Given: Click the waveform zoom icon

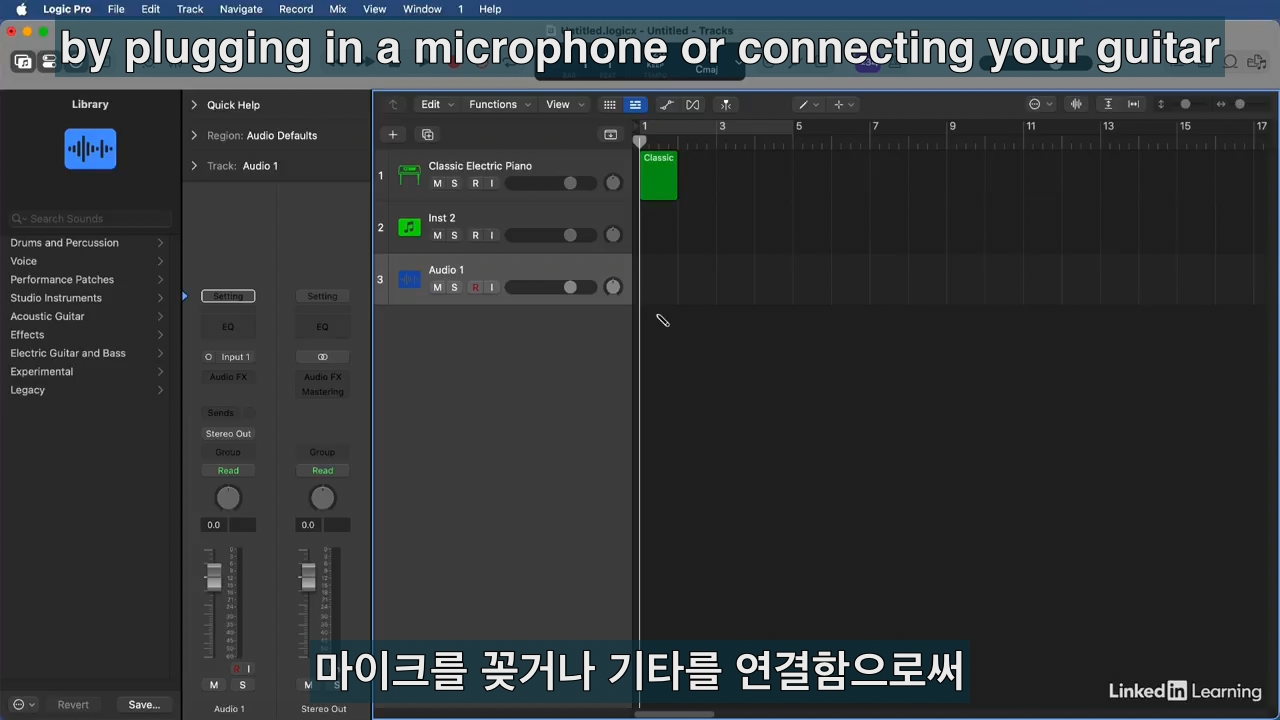Looking at the screenshot, I should (x=1076, y=105).
